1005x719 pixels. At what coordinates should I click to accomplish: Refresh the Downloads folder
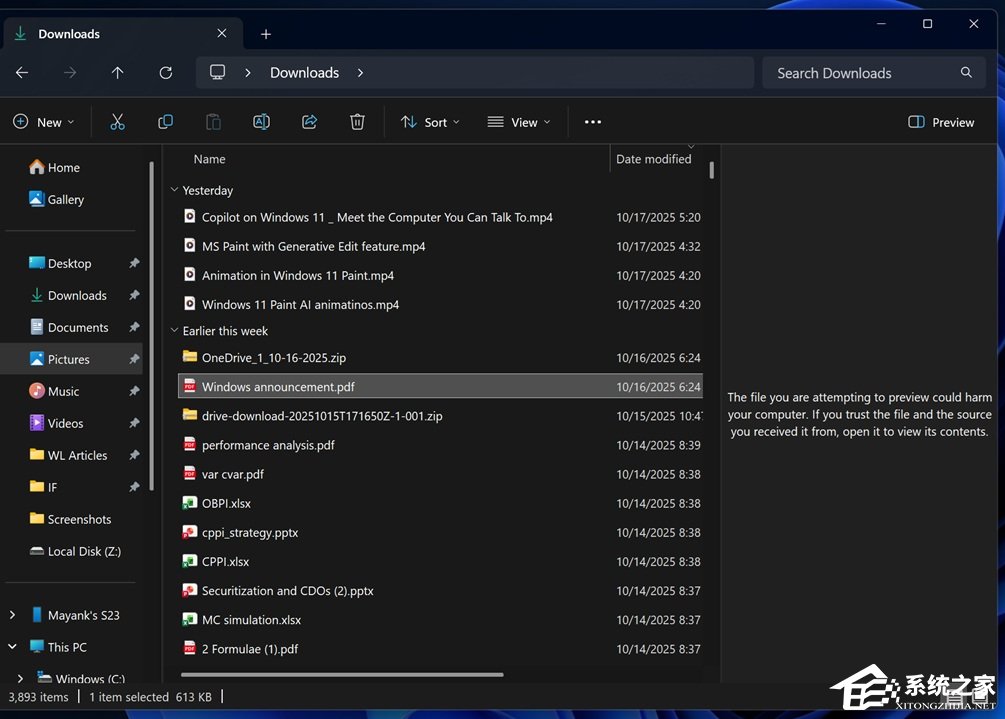(166, 73)
